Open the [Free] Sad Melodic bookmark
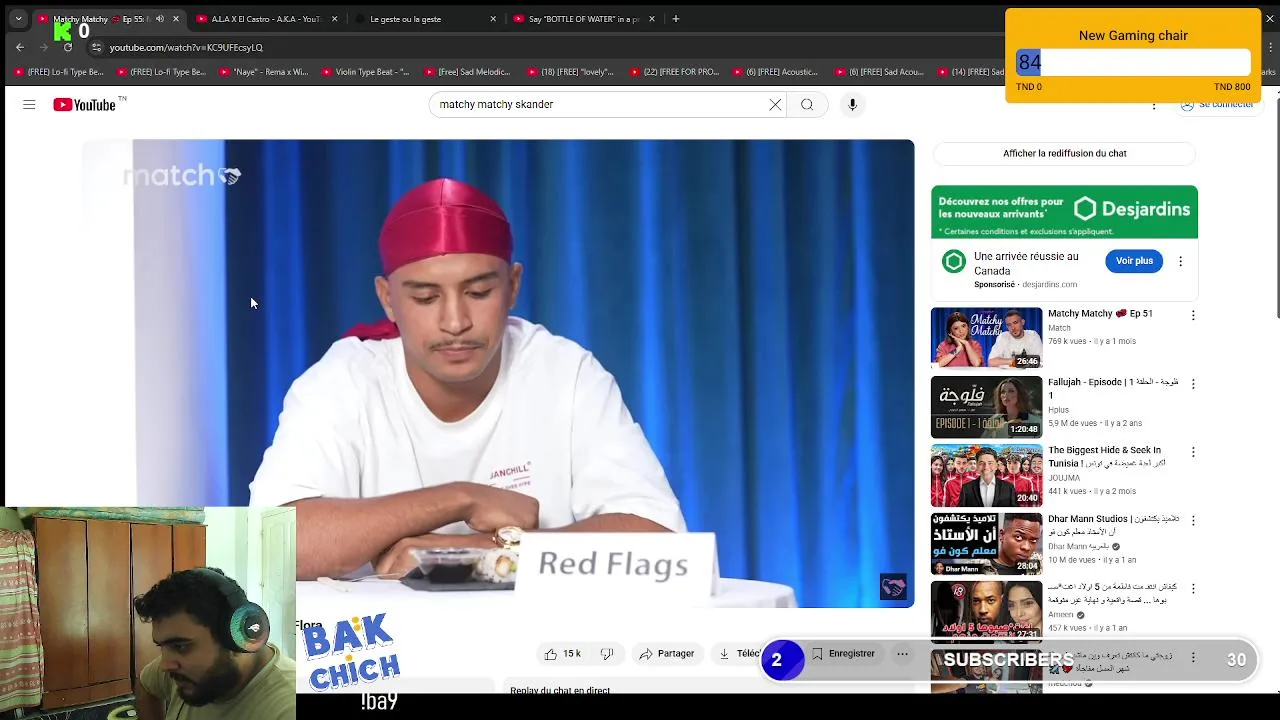1280x720 pixels. 468,72
